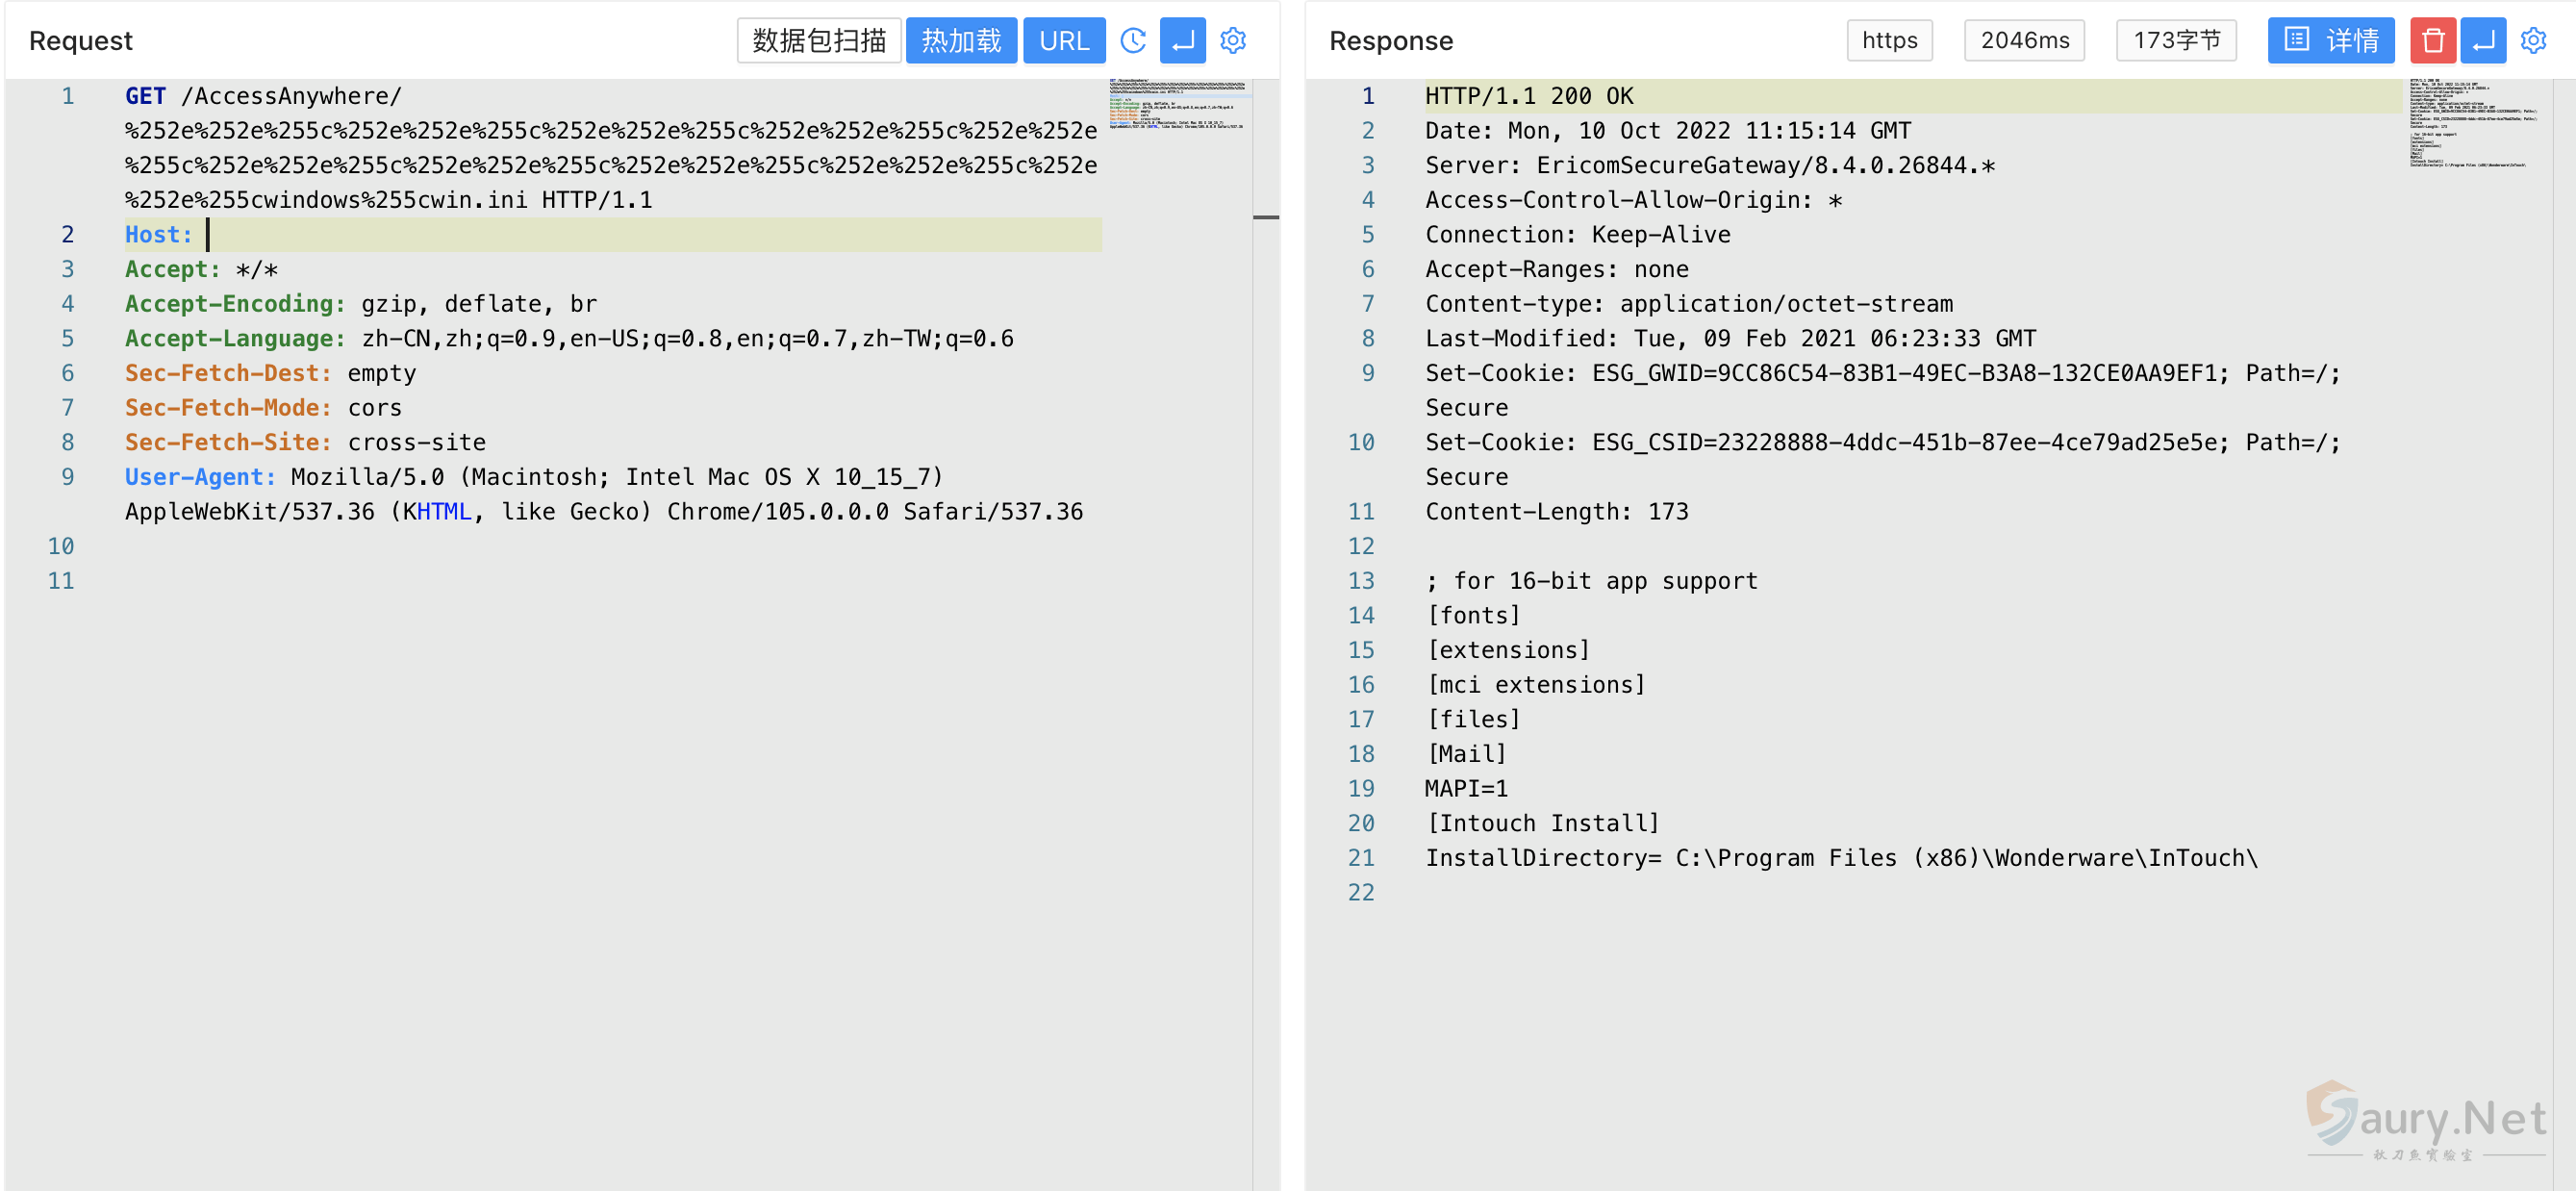2576x1191 pixels.
Task: Open response 详情 details view
Action: [x=2330, y=41]
